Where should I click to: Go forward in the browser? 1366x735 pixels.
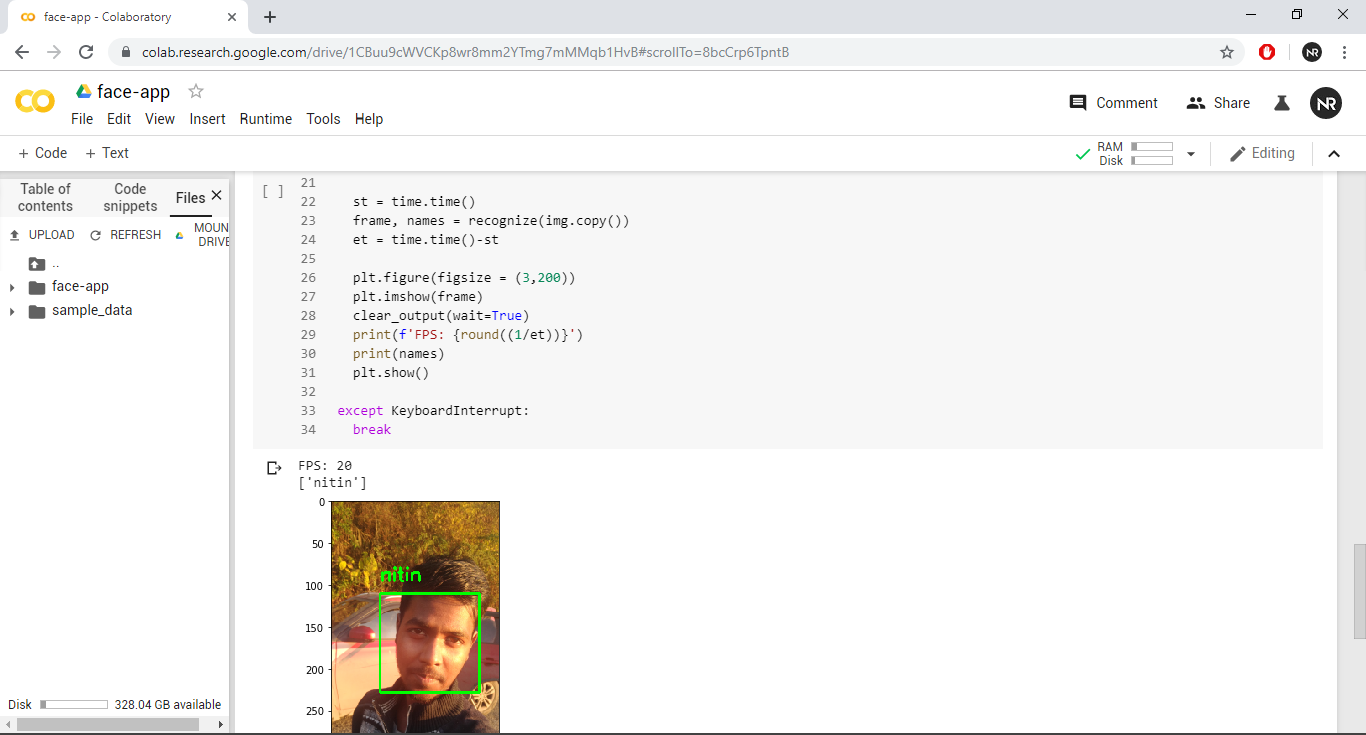[54, 52]
